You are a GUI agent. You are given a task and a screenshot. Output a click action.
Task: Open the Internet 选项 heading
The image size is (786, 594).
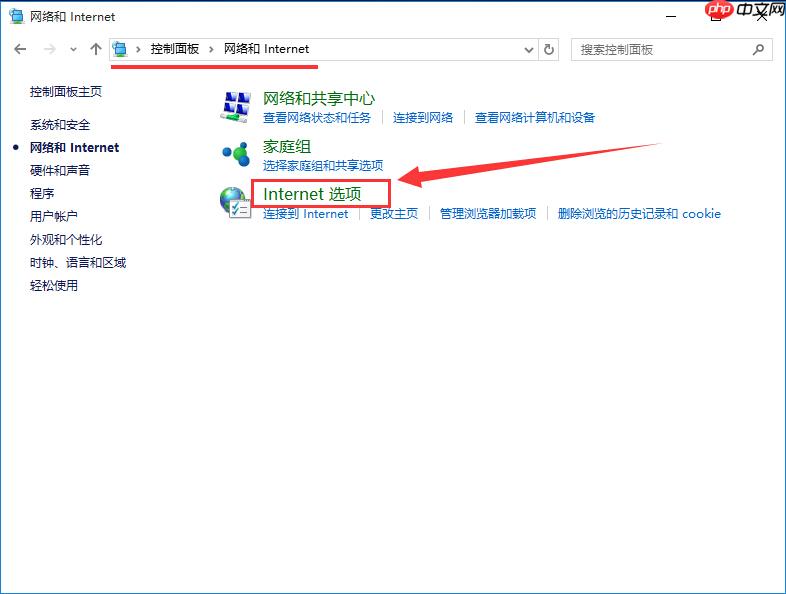point(312,194)
